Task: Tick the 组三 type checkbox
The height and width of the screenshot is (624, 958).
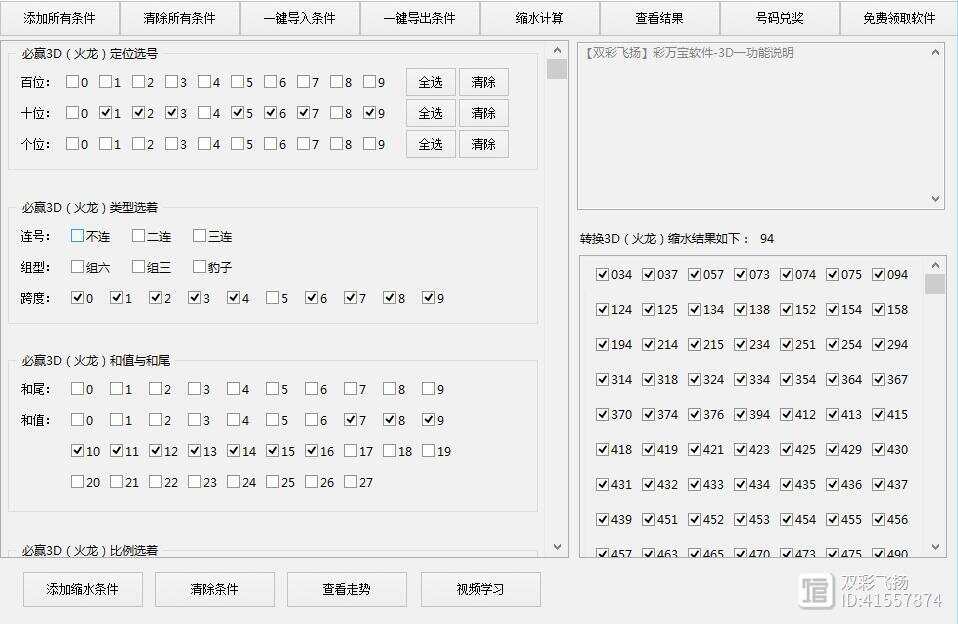Action: pos(138,266)
